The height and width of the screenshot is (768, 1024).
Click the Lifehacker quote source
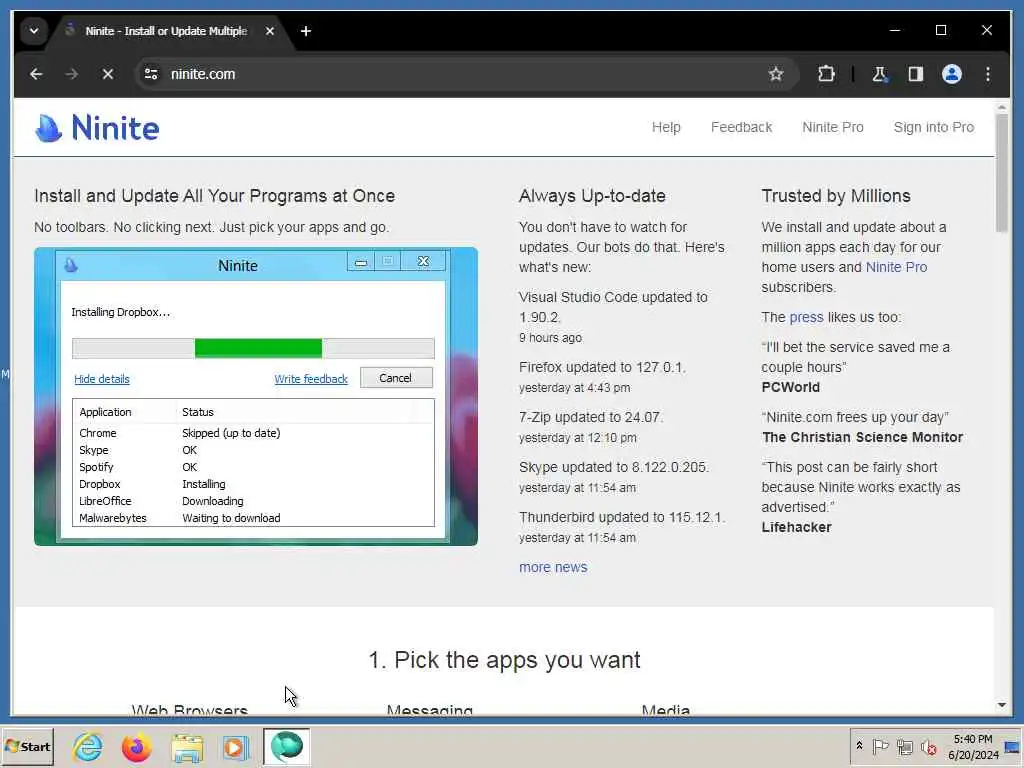click(796, 527)
